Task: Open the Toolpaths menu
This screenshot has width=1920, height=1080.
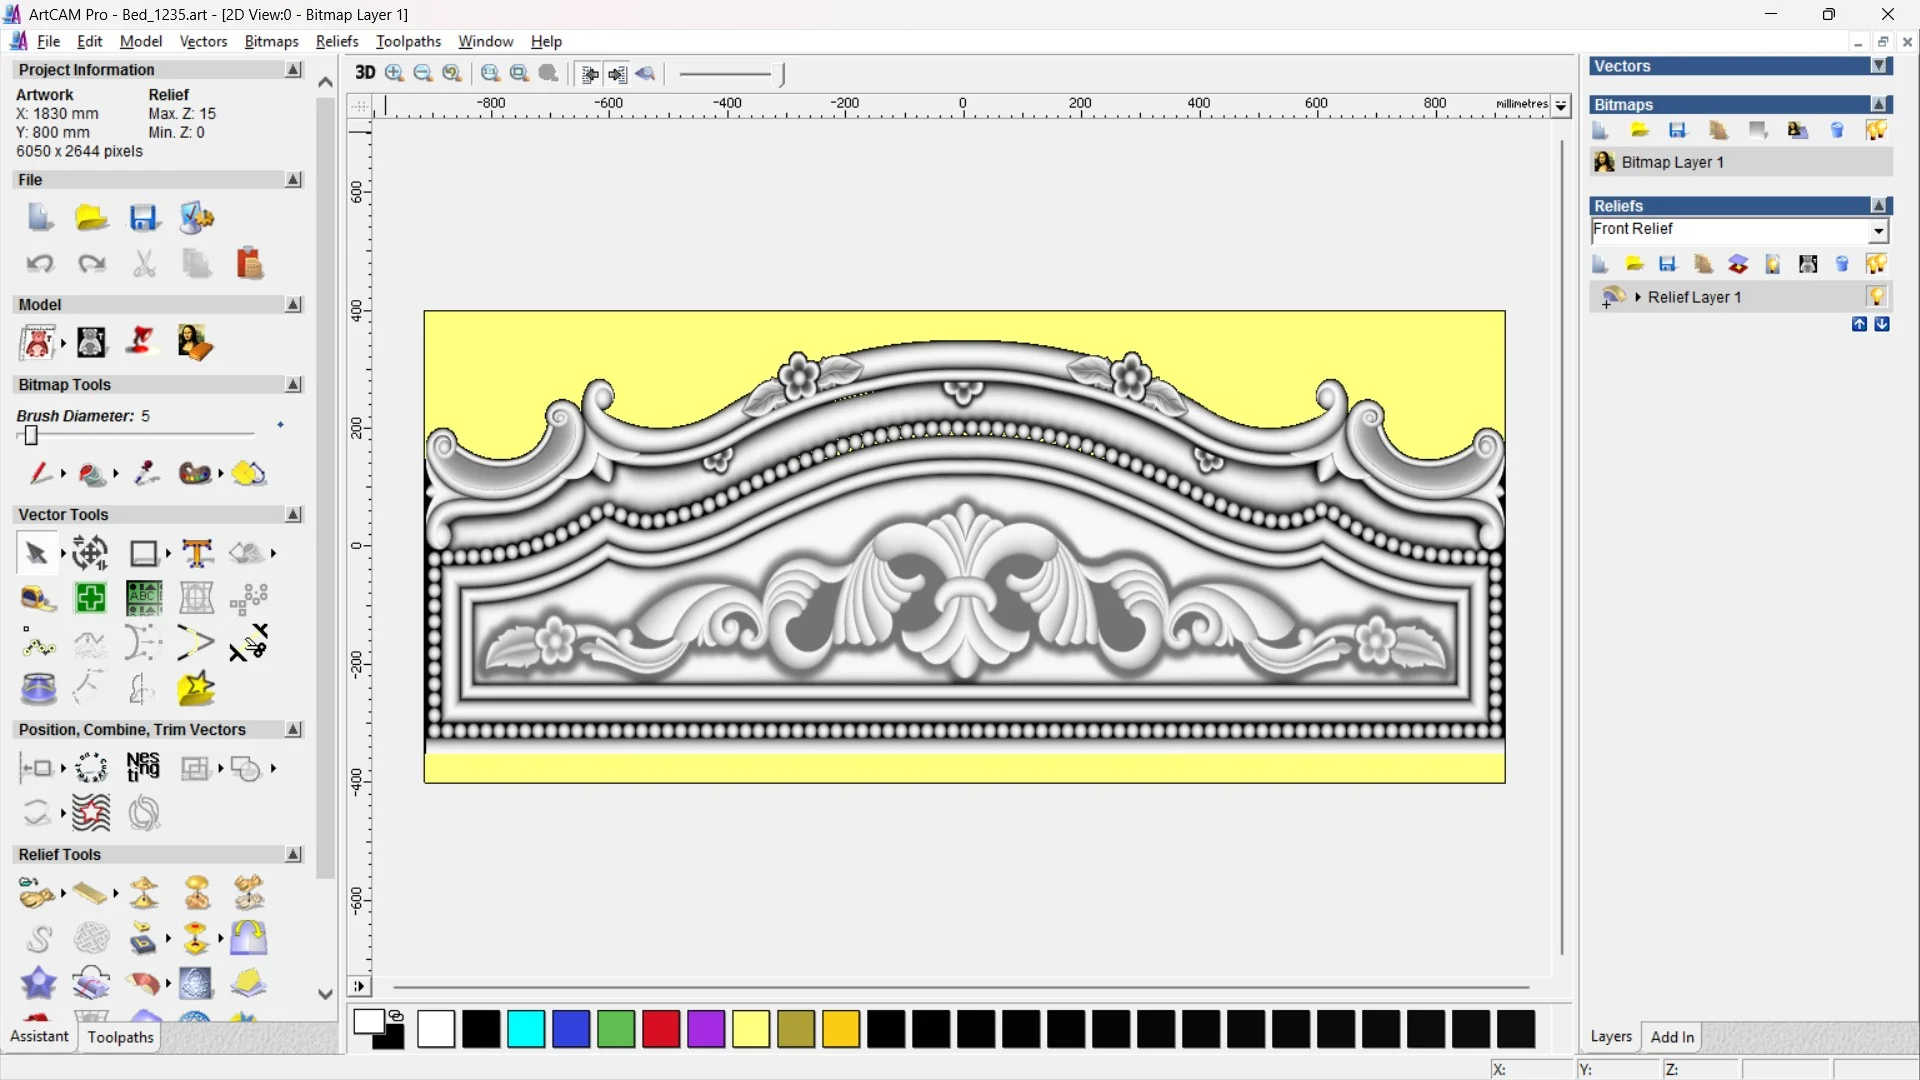Action: tap(408, 41)
